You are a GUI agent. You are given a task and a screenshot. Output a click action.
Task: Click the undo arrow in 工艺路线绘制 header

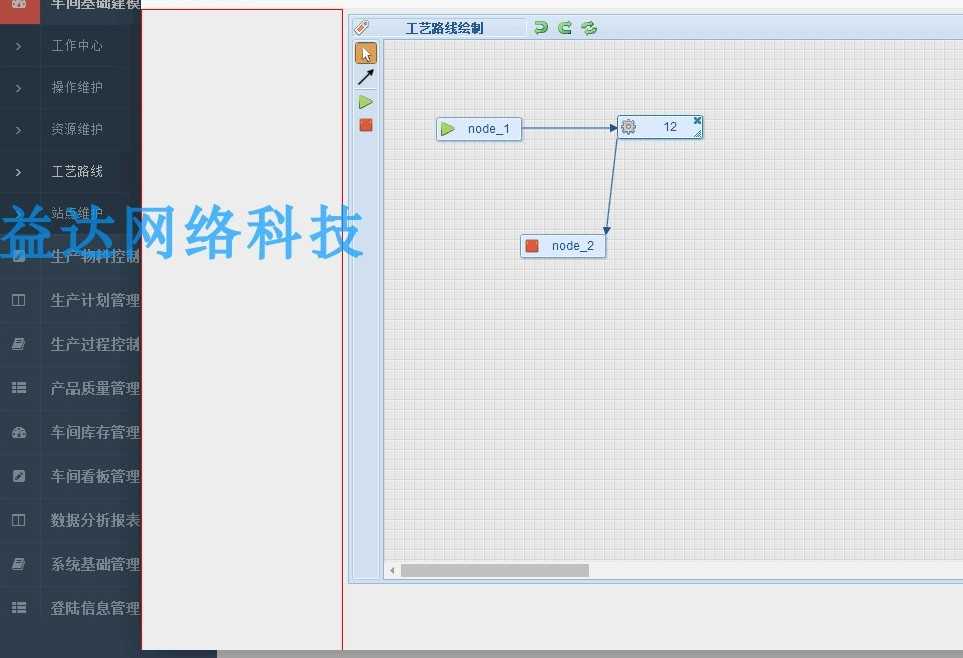click(x=540, y=27)
